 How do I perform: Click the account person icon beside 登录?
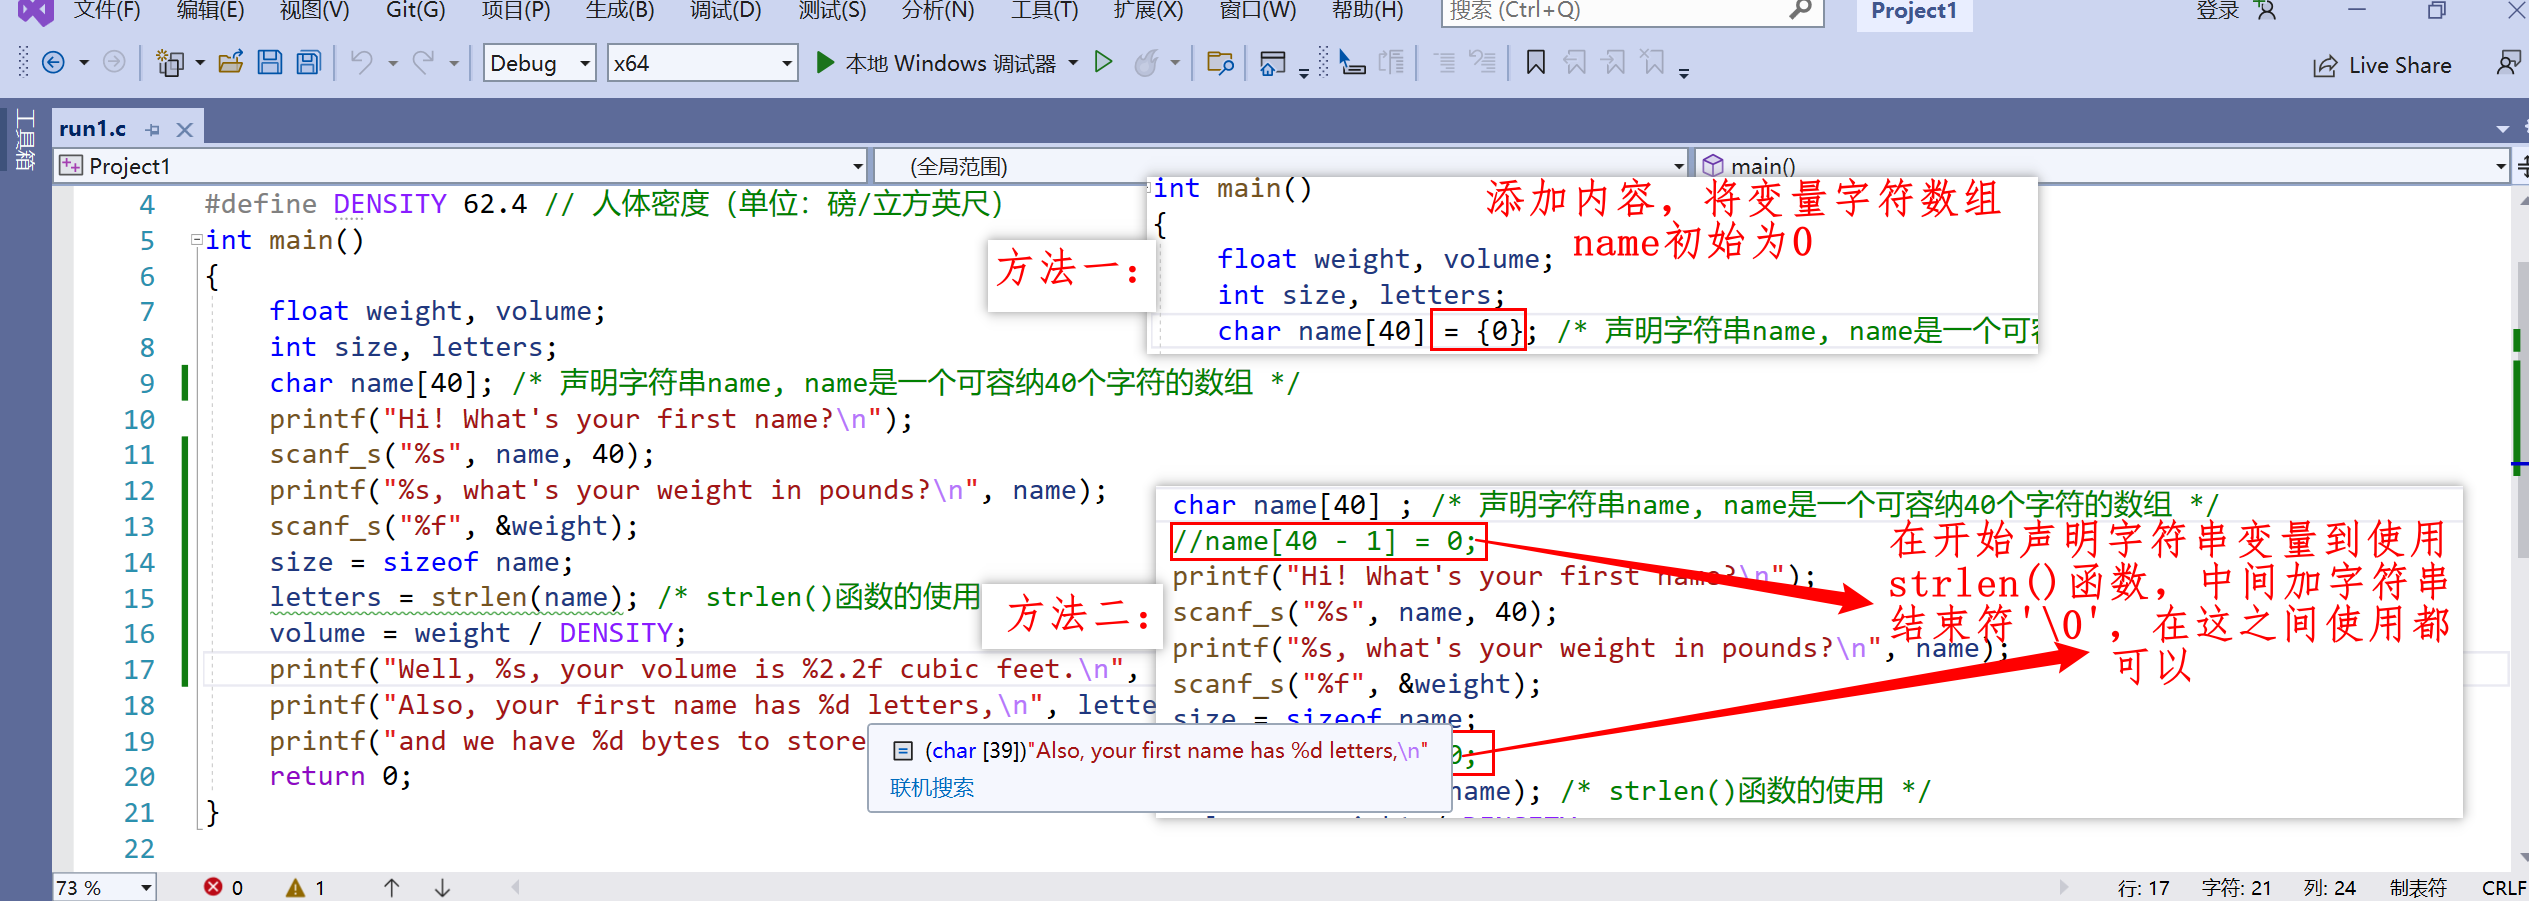point(2266,11)
